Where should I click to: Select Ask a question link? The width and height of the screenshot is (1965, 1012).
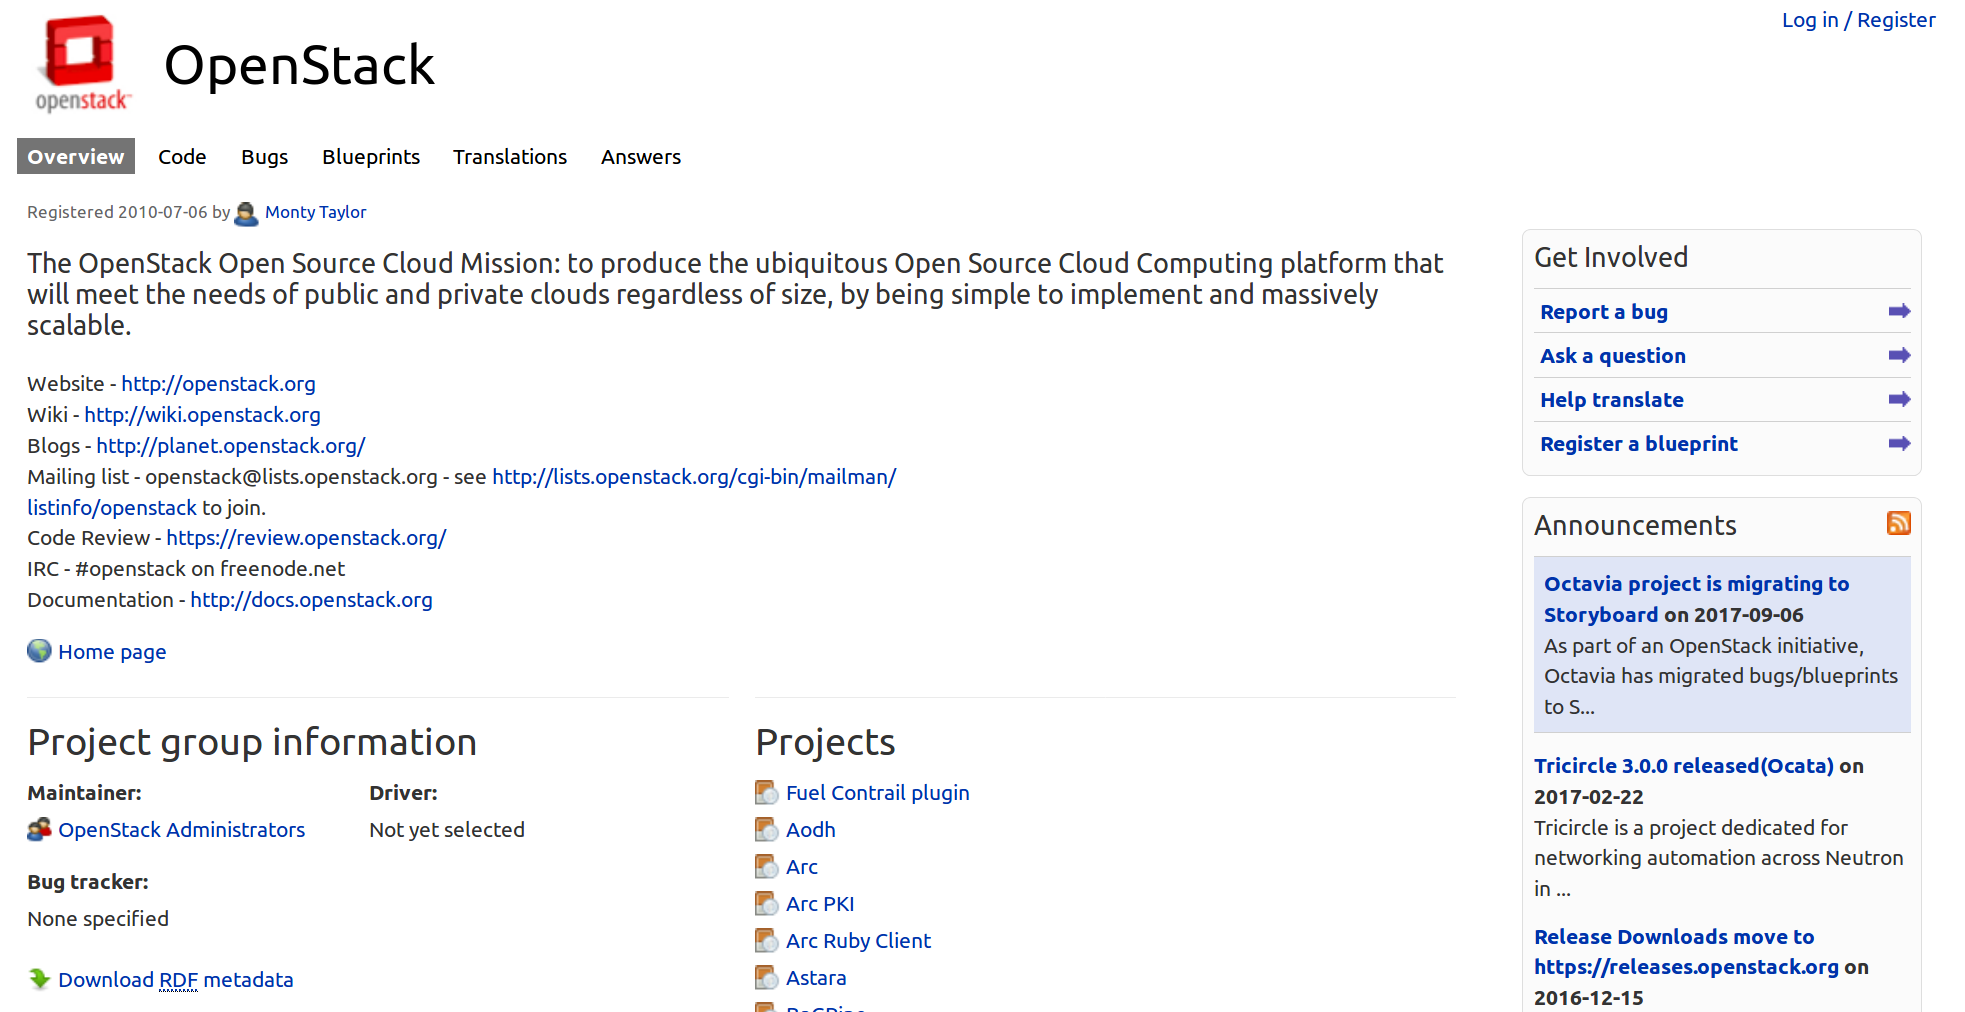click(x=1612, y=356)
